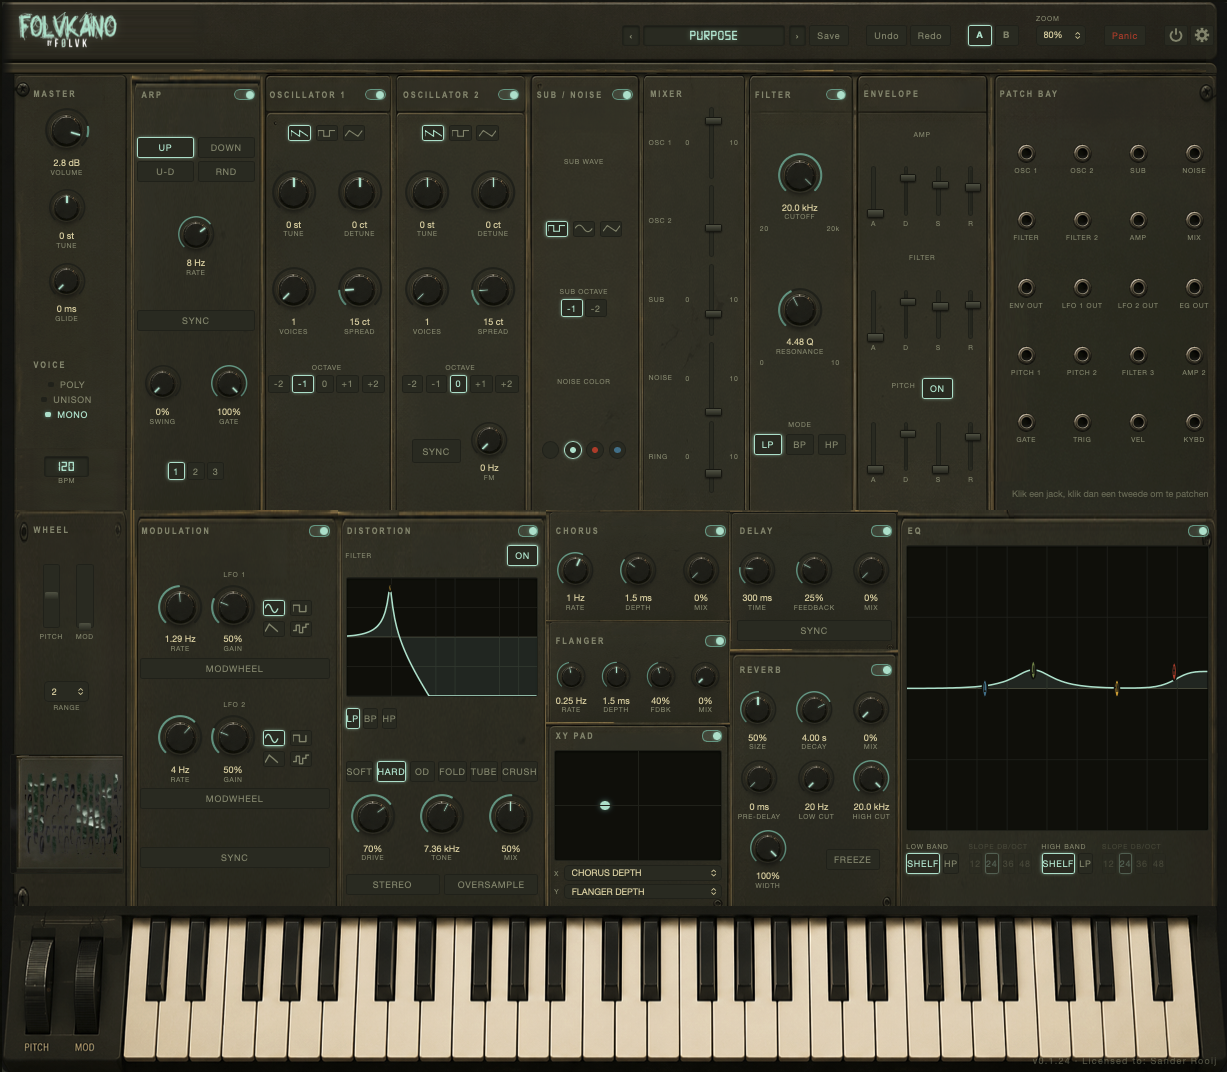Open XY pad X-axis Chorus Depth dropdown
1227x1072 pixels.
643,873
